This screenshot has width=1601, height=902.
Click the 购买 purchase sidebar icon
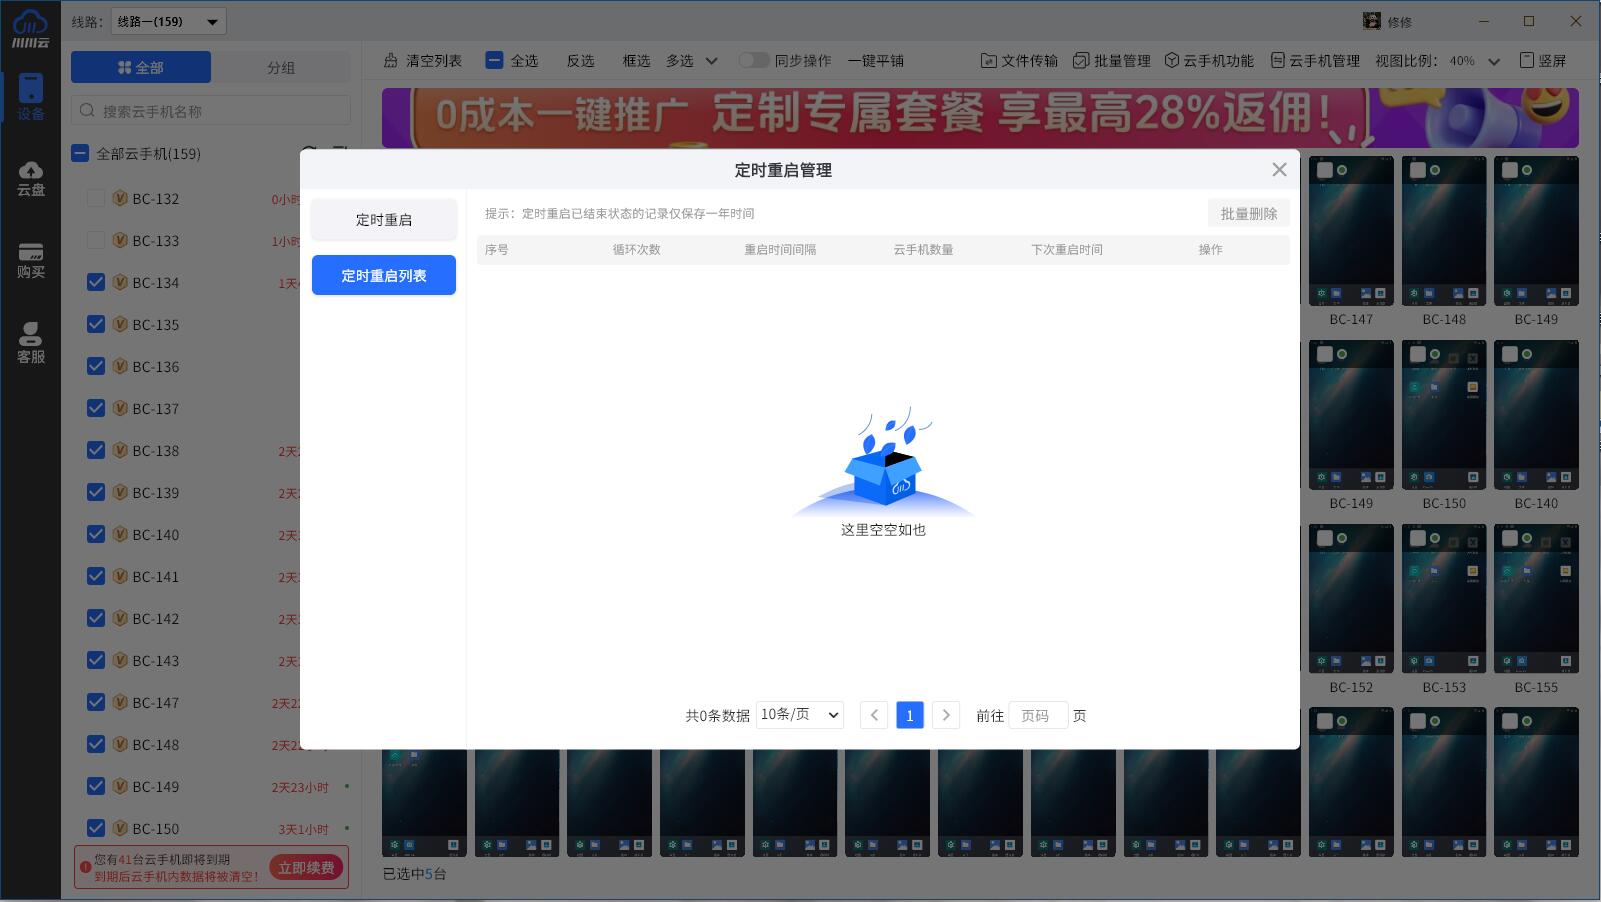pos(30,260)
